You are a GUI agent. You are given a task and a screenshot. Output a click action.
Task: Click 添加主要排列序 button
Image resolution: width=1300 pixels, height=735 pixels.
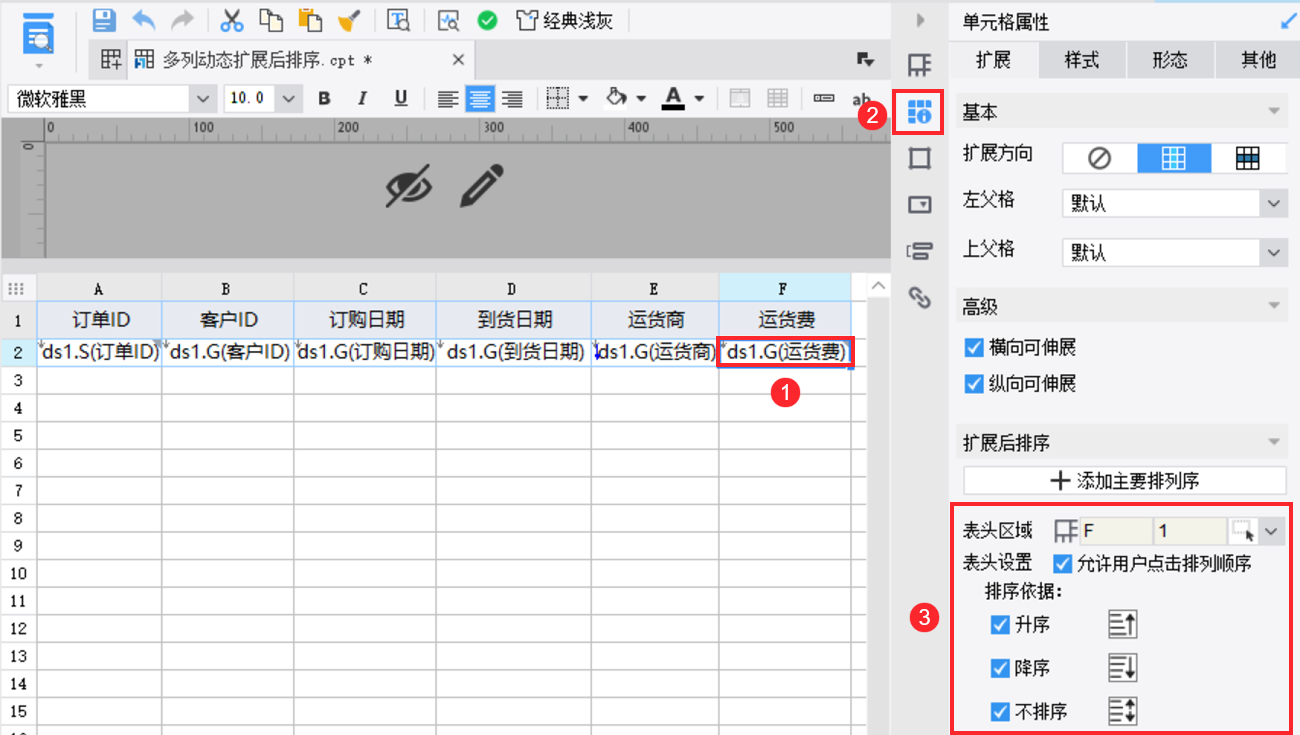pyautogui.click(x=1124, y=480)
